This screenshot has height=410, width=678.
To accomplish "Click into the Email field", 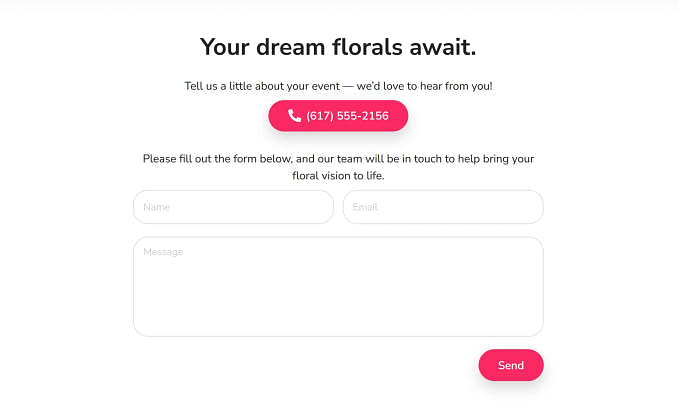I will pyautogui.click(x=443, y=207).
